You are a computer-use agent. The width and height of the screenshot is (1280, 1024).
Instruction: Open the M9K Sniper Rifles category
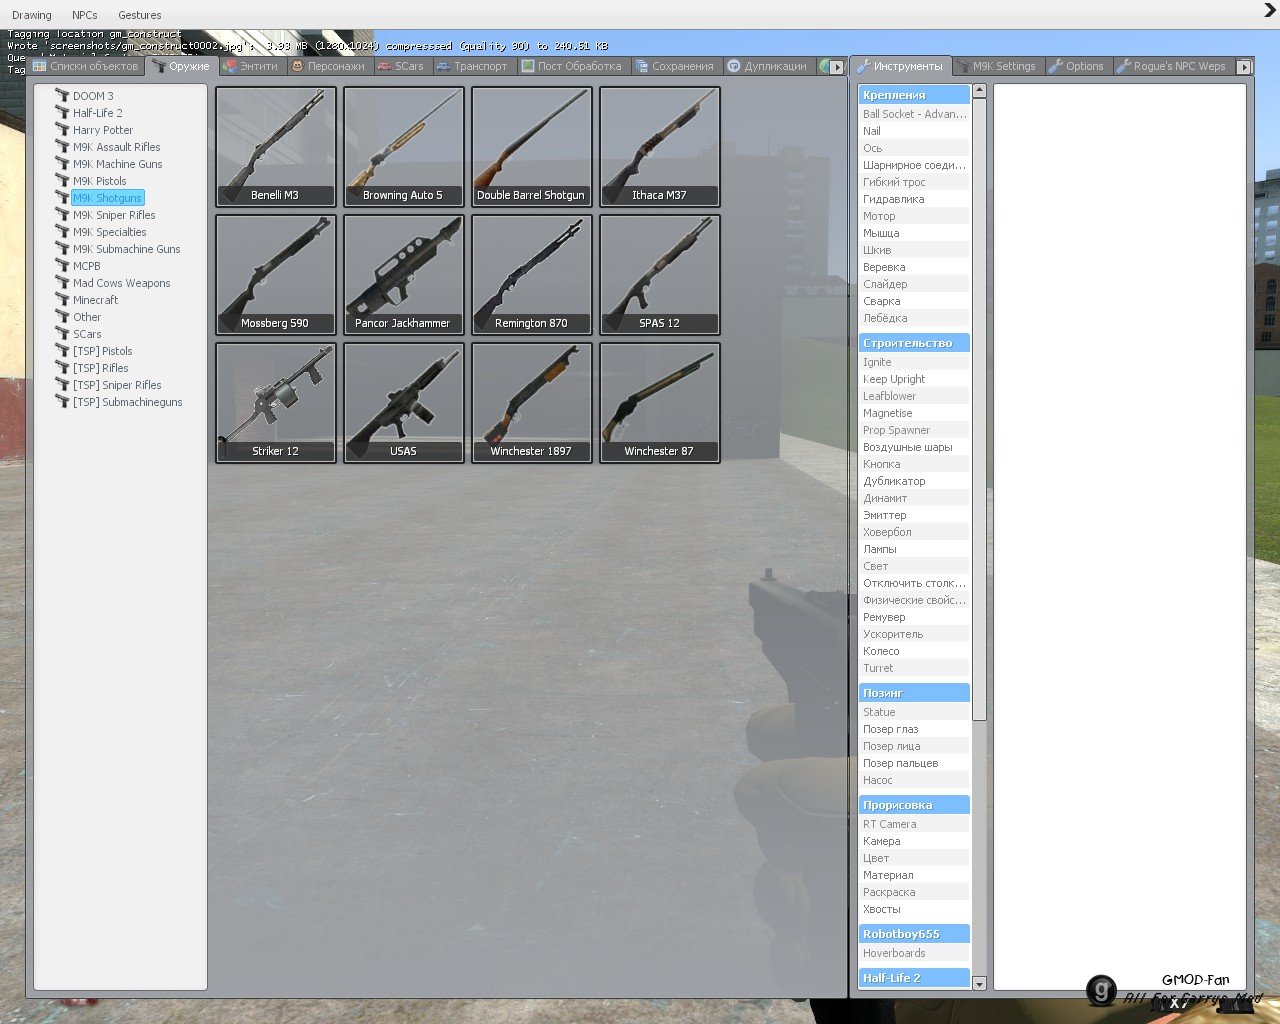tap(114, 215)
